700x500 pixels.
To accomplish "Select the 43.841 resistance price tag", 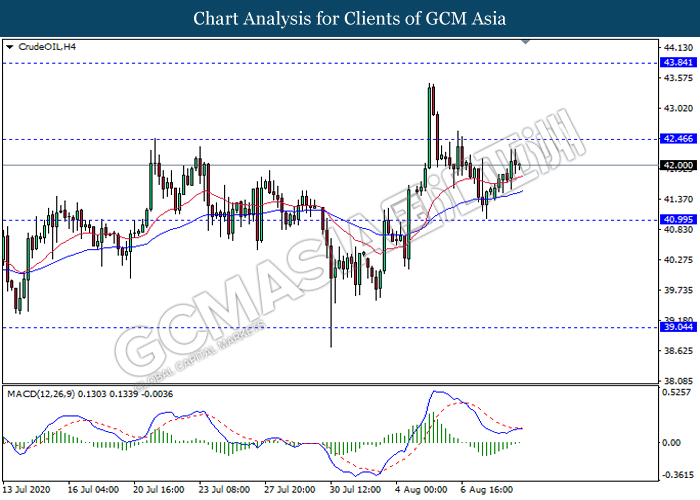I will click(x=678, y=62).
